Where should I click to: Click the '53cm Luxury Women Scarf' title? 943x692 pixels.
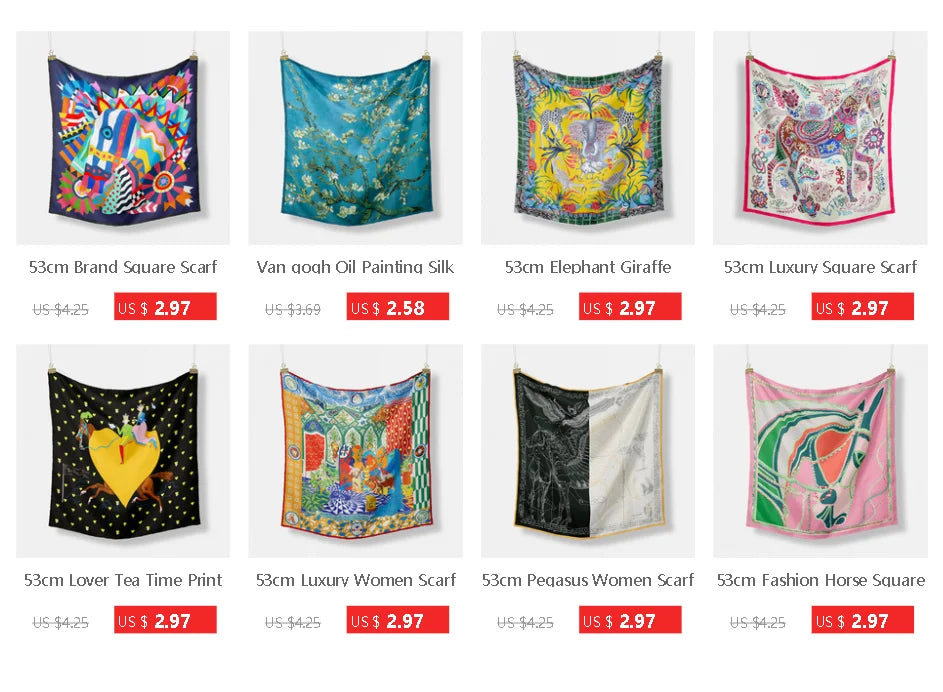(355, 580)
